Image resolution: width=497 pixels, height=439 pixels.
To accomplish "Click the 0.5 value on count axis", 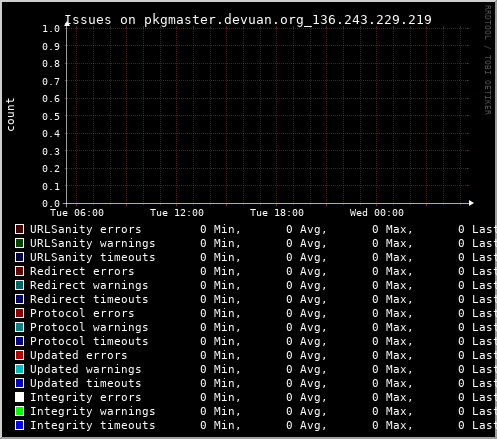I will pyautogui.click(x=51, y=116).
